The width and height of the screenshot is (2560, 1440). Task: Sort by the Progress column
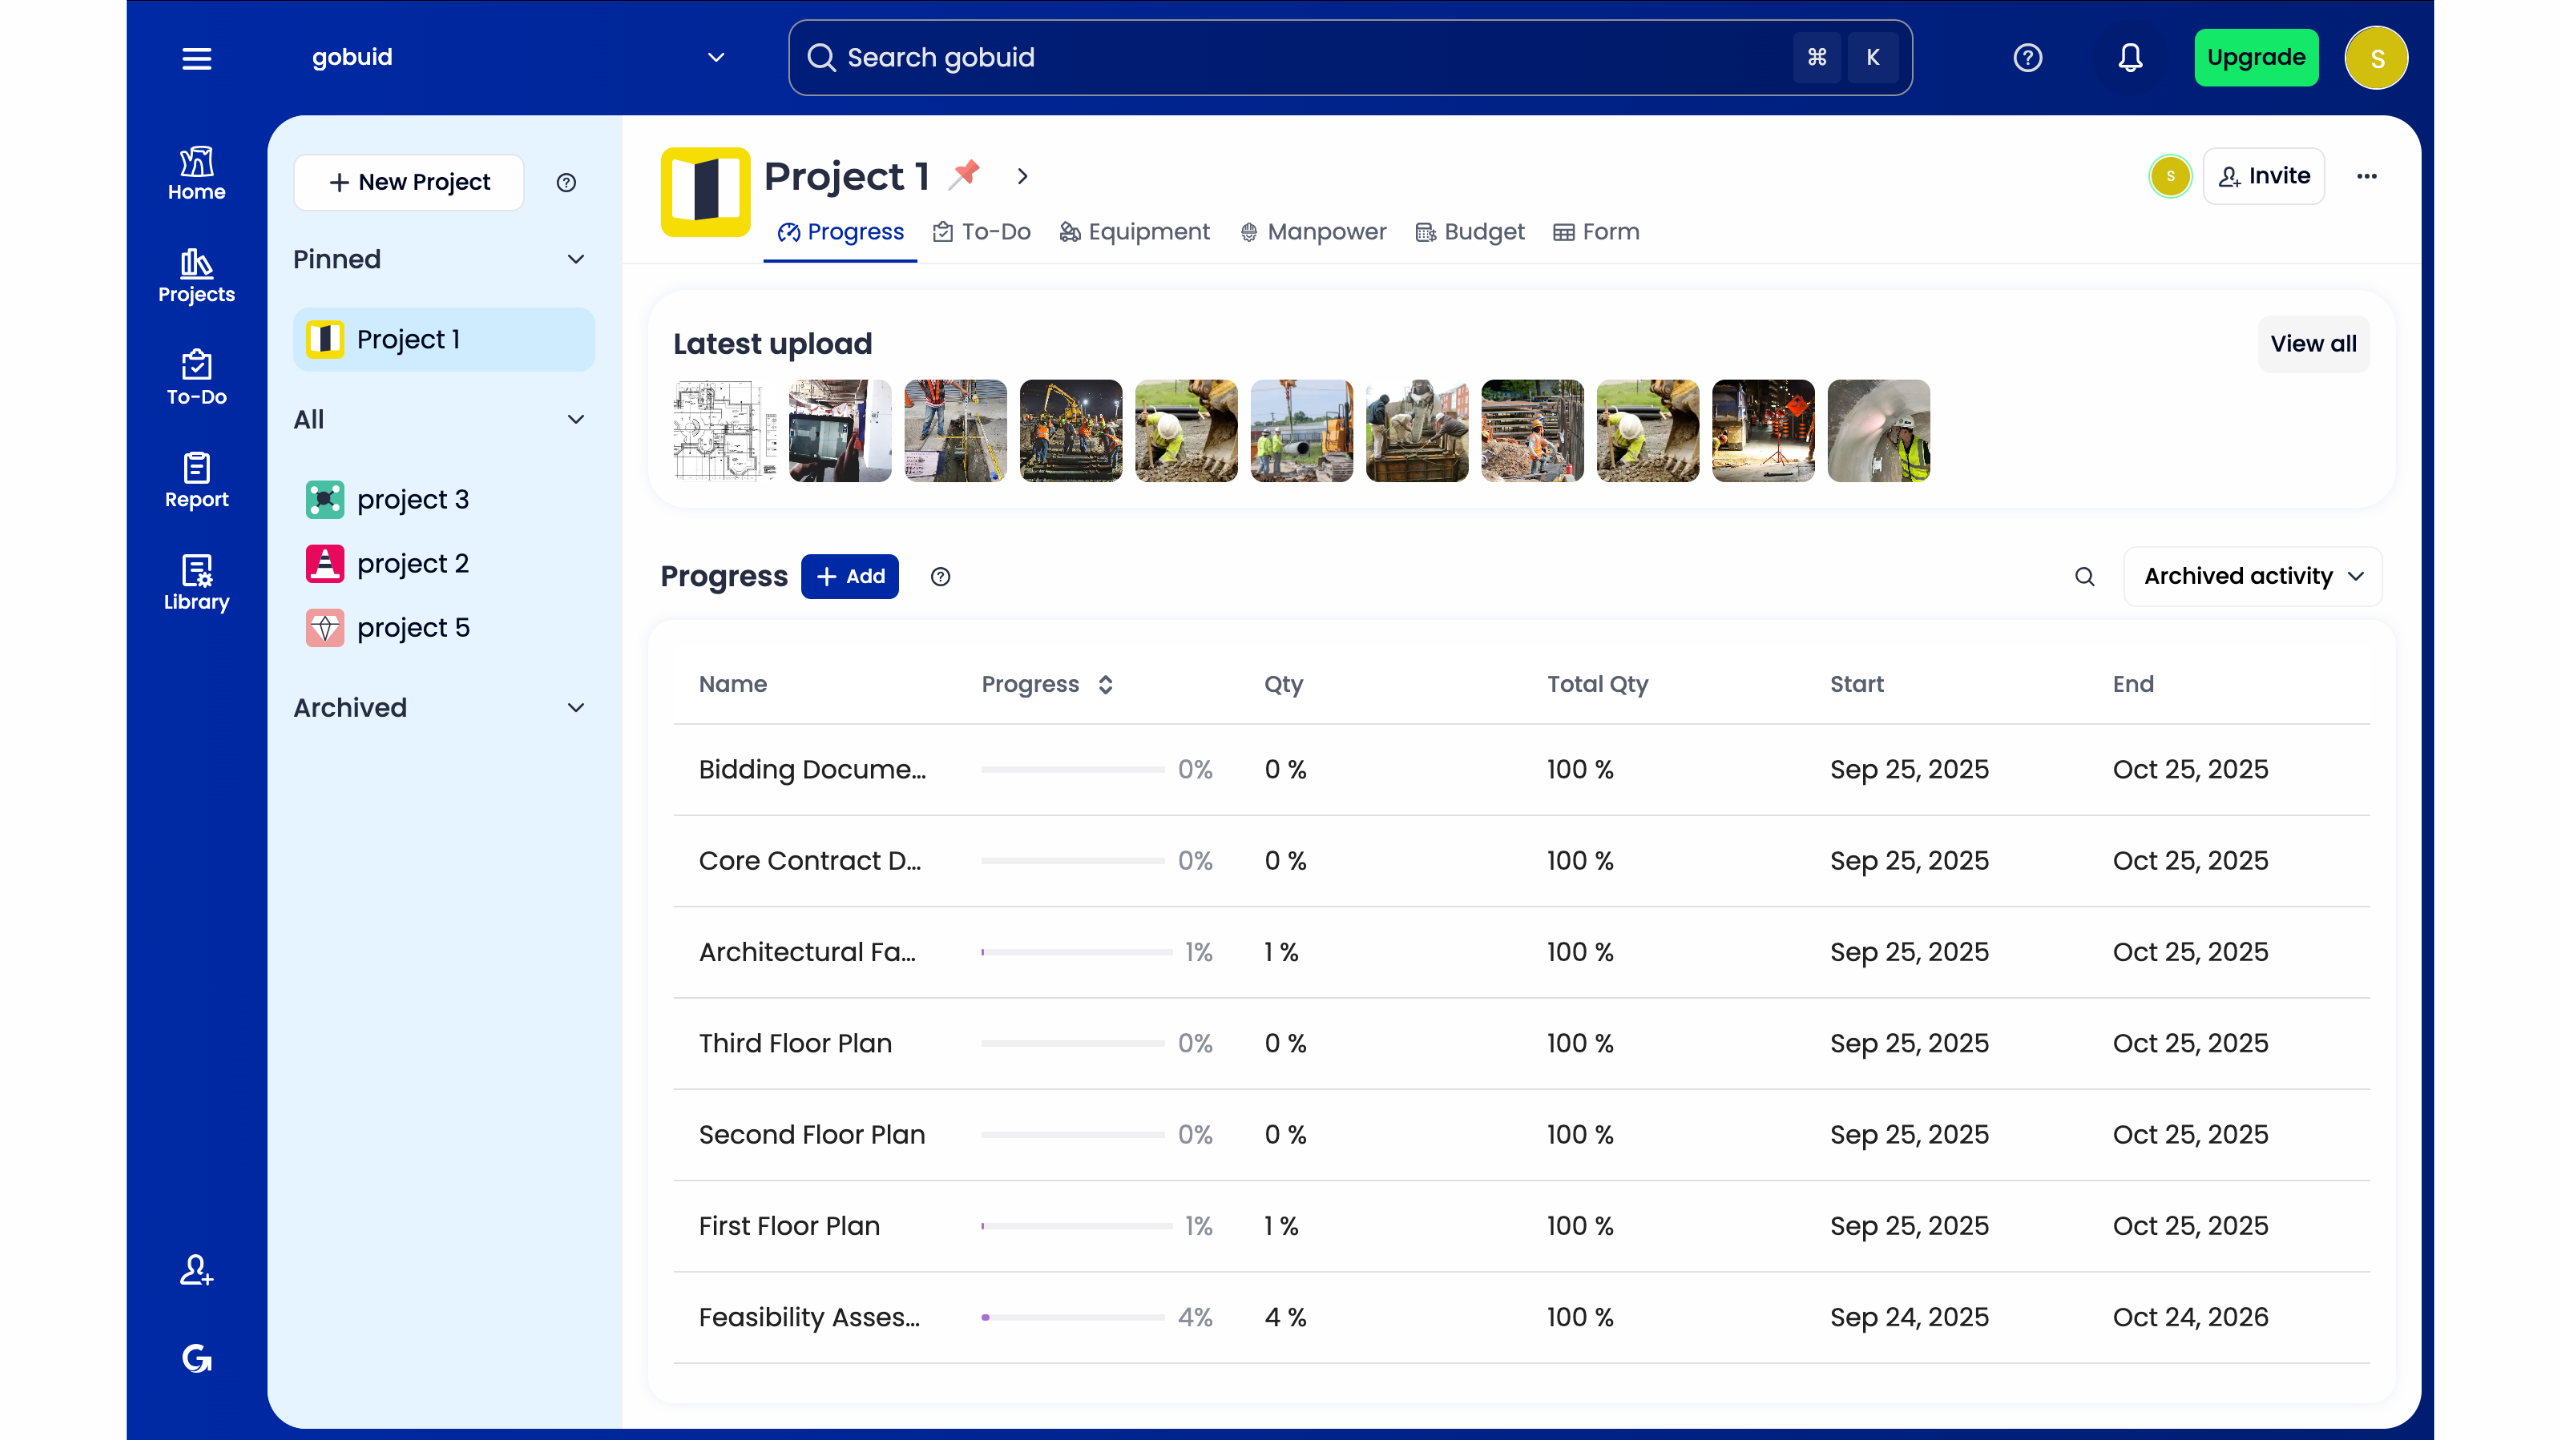(1105, 684)
